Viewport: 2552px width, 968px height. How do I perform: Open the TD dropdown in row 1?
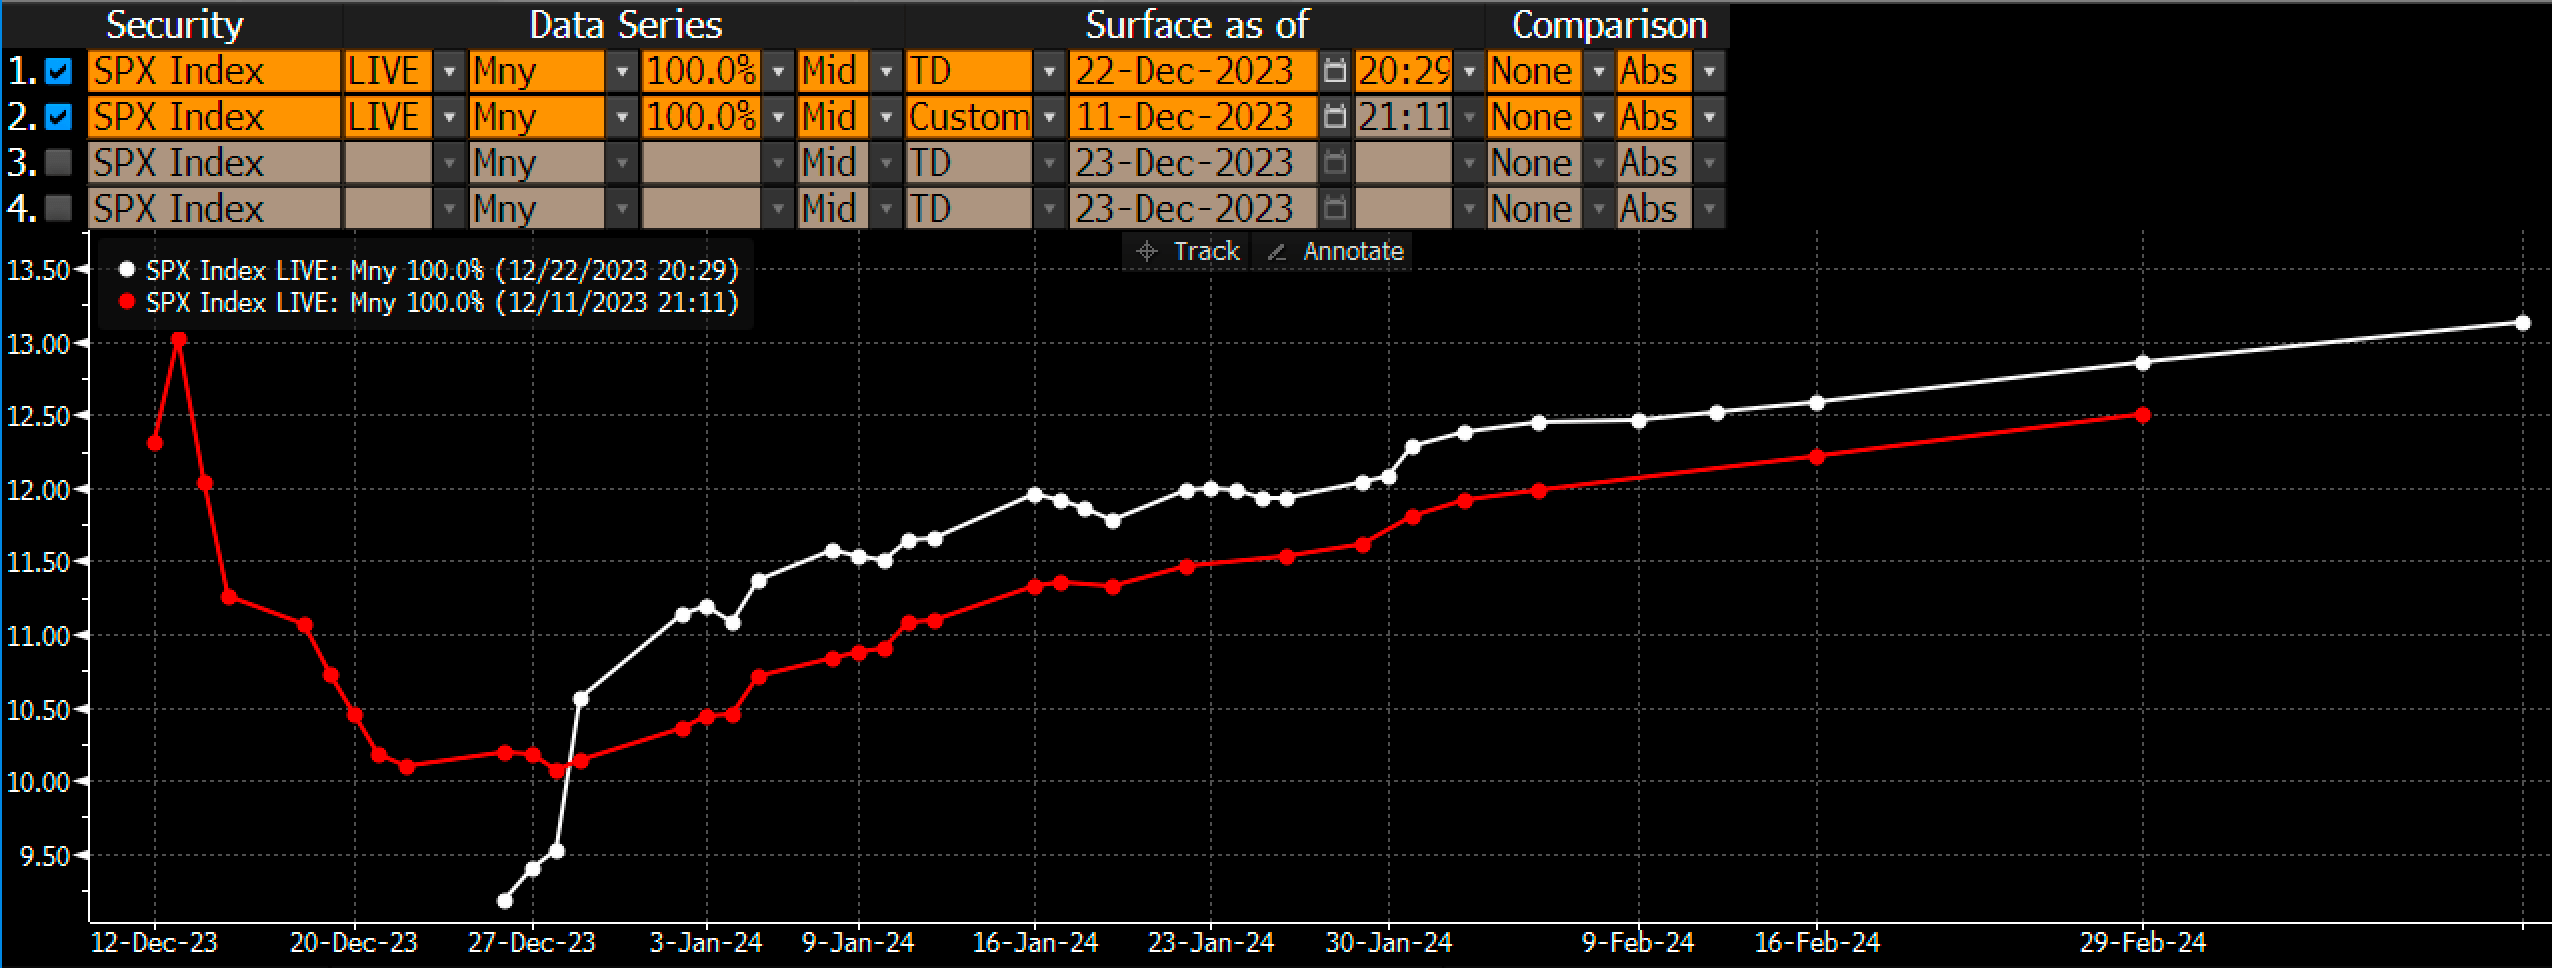[x=1050, y=71]
